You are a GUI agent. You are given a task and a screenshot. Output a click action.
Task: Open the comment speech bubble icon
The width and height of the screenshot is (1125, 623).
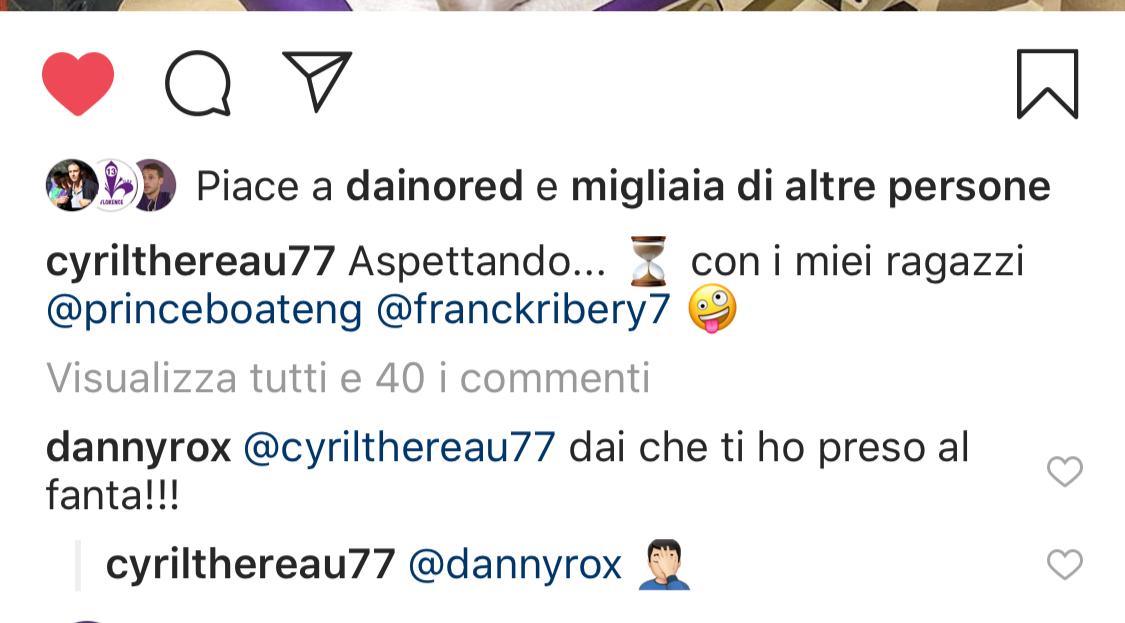[x=198, y=83]
